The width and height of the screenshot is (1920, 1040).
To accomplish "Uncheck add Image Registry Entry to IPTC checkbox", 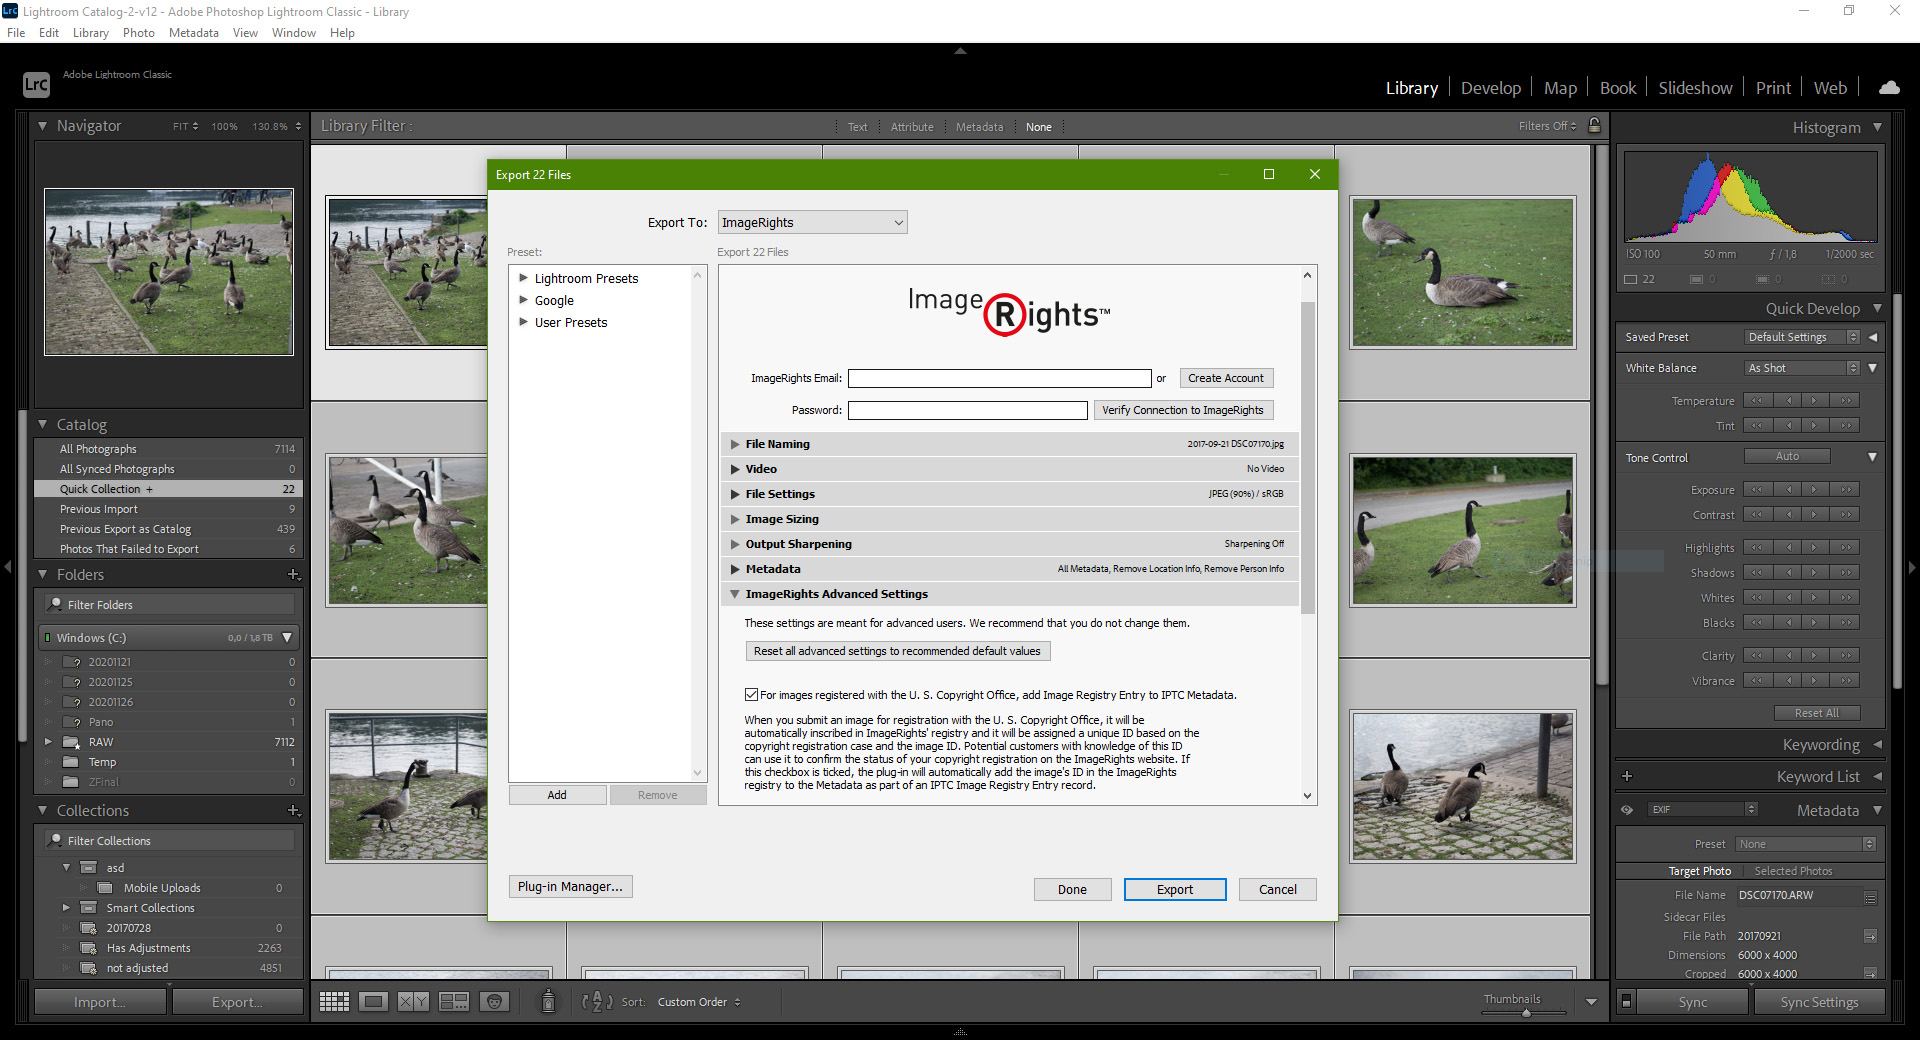I will coord(751,695).
